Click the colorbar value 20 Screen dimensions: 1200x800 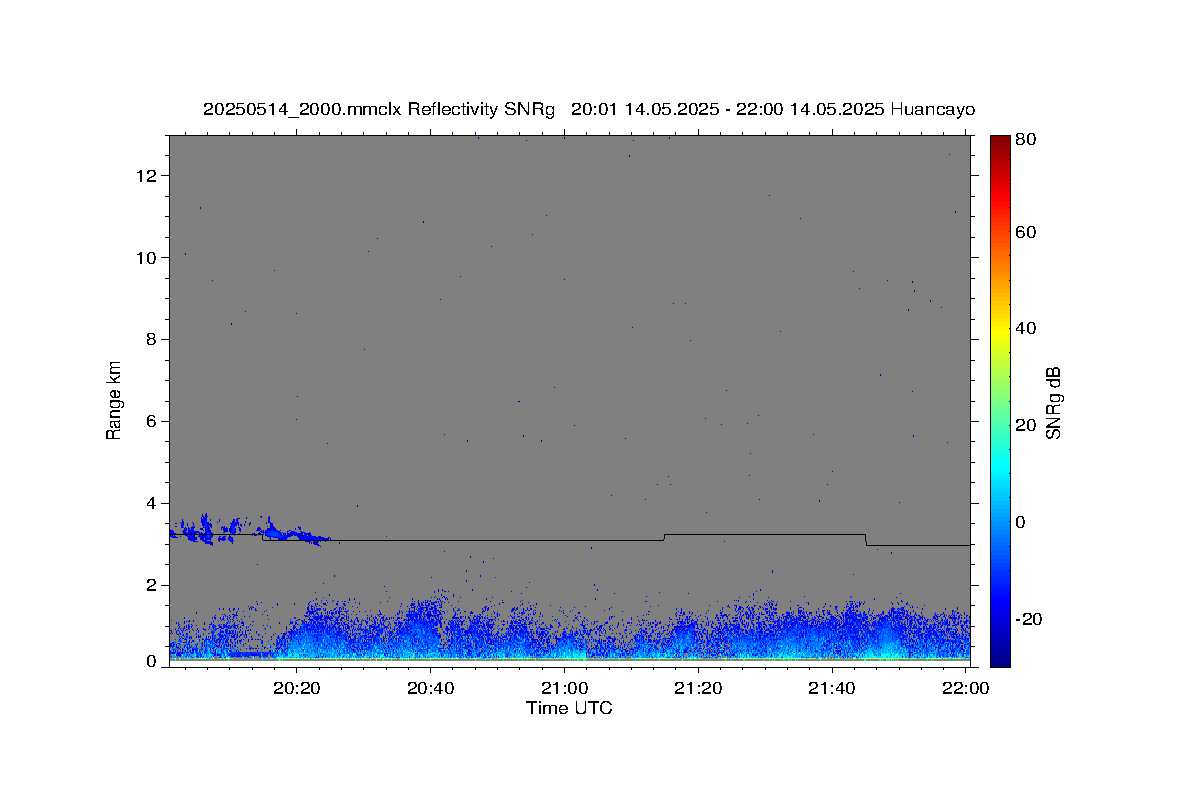1025,425
